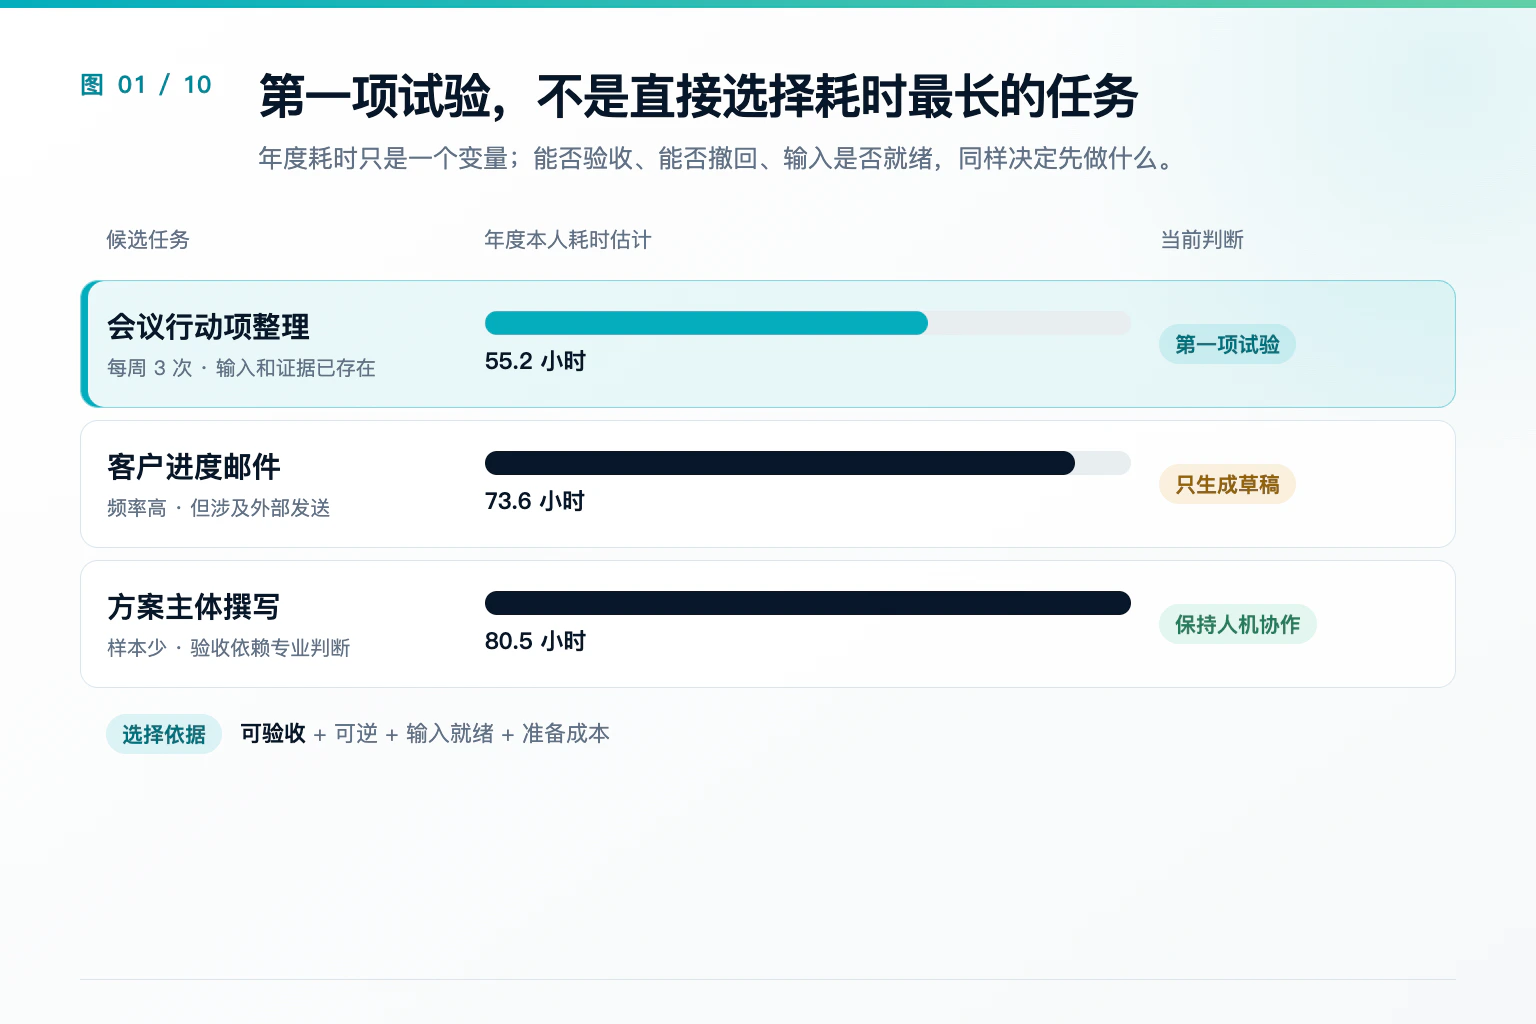Click the 方案主体撰写 progress bar
The image size is (1536, 1024).
pyautogui.click(x=808, y=603)
